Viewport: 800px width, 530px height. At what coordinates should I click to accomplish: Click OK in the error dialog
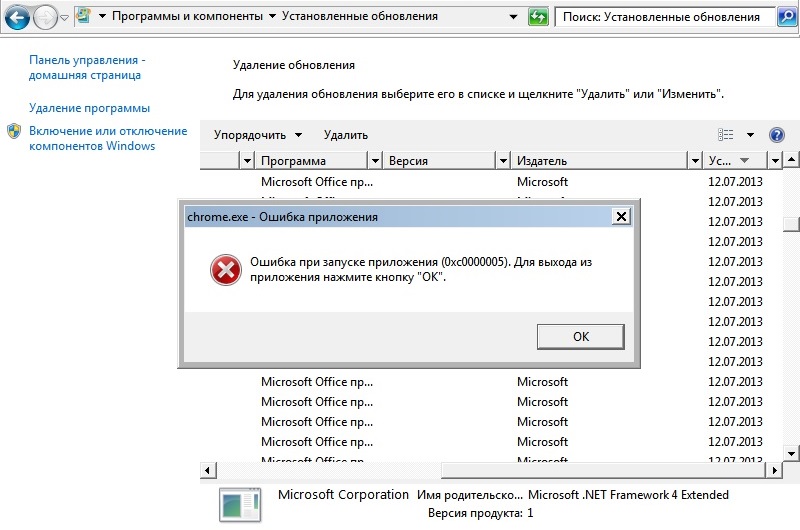[x=581, y=337]
